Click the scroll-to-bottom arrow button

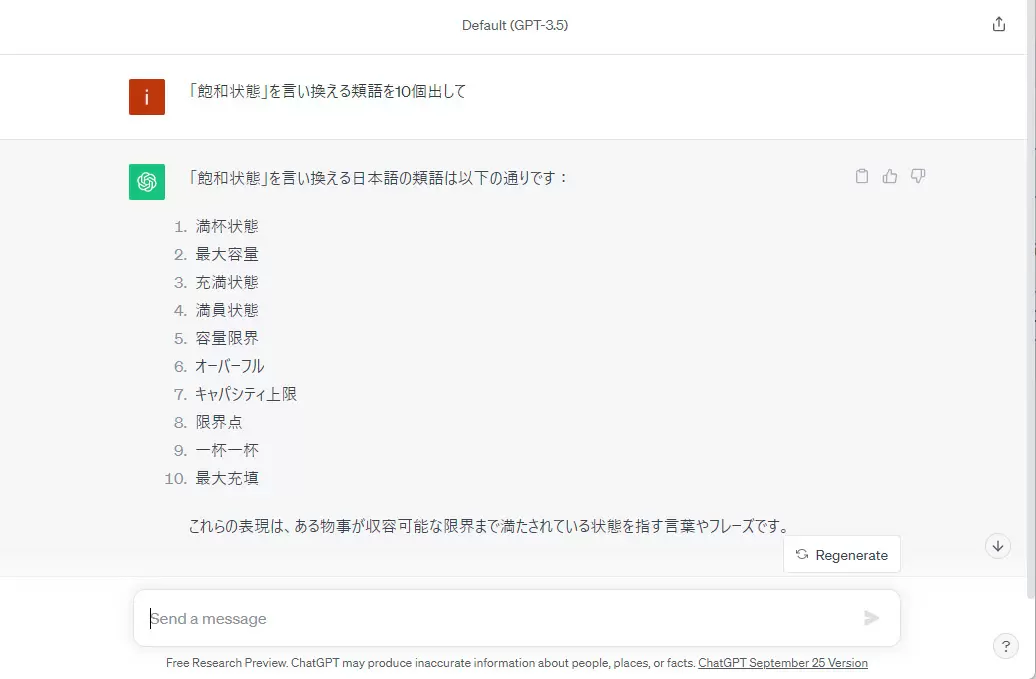998,546
